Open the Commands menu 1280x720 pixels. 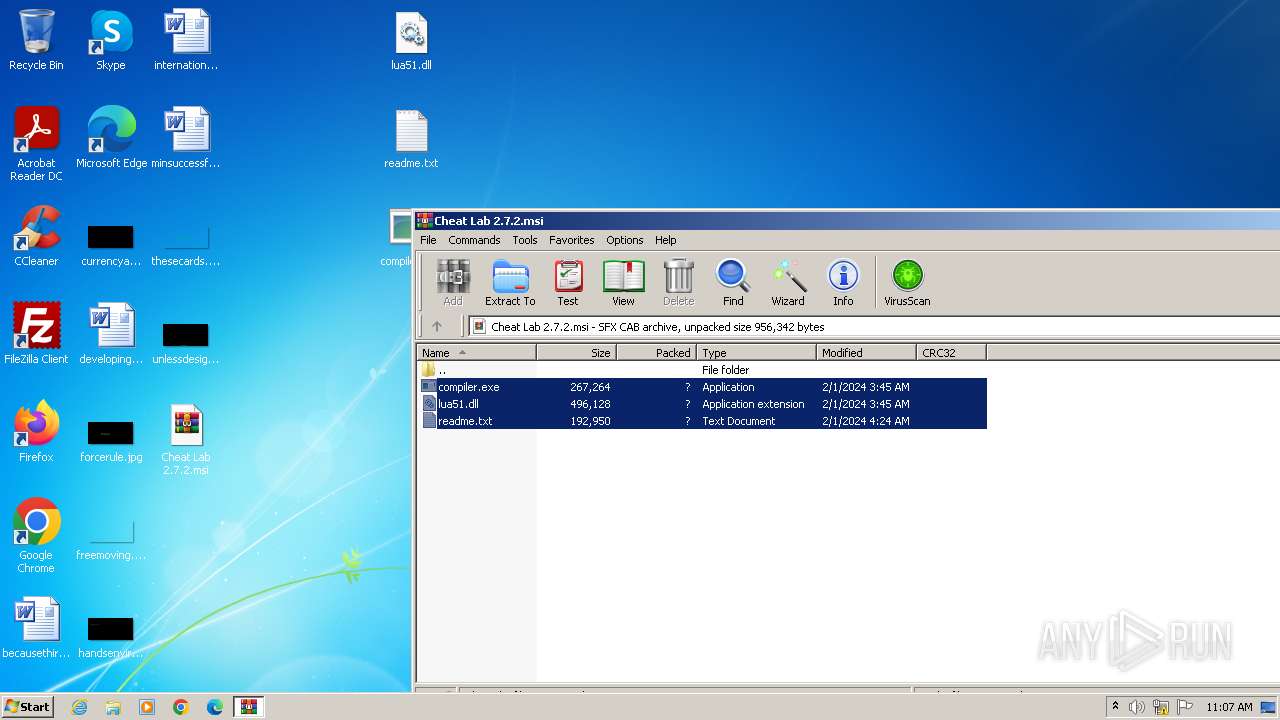[474, 240]
